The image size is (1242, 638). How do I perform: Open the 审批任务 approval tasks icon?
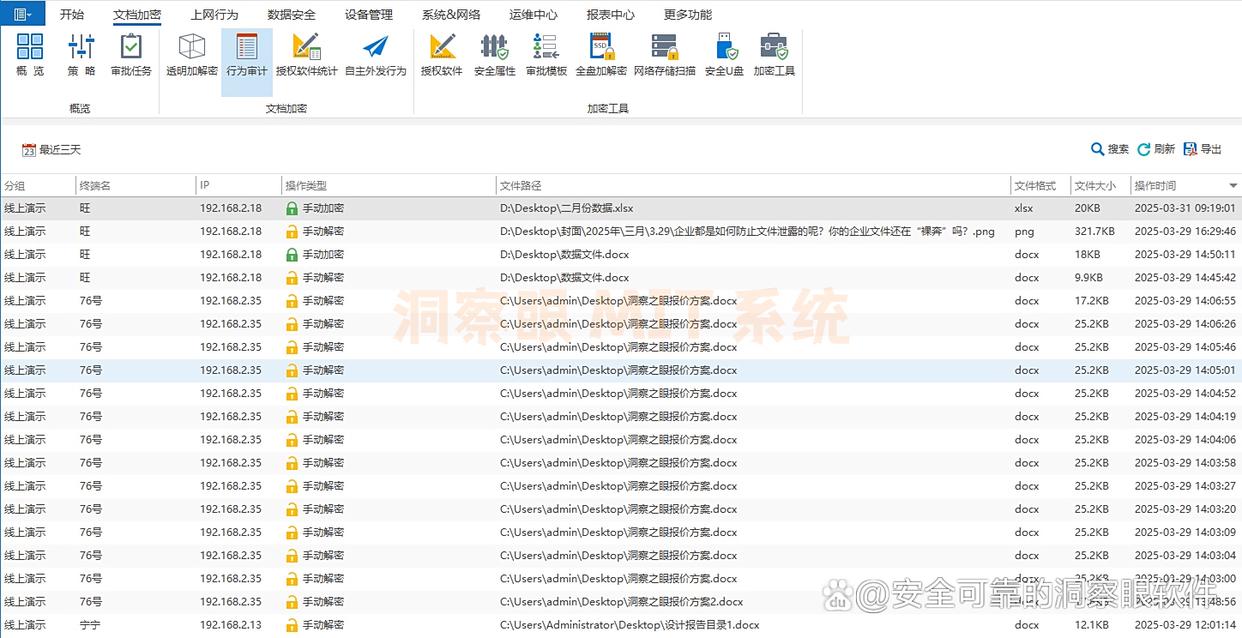[131, 55]
